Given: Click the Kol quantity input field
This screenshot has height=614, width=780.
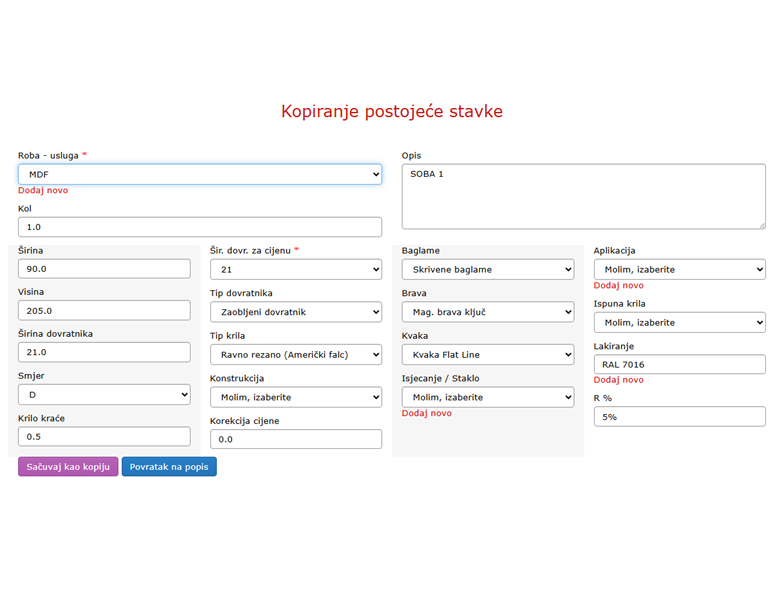Looking at the screenshot, I should 199,227.
